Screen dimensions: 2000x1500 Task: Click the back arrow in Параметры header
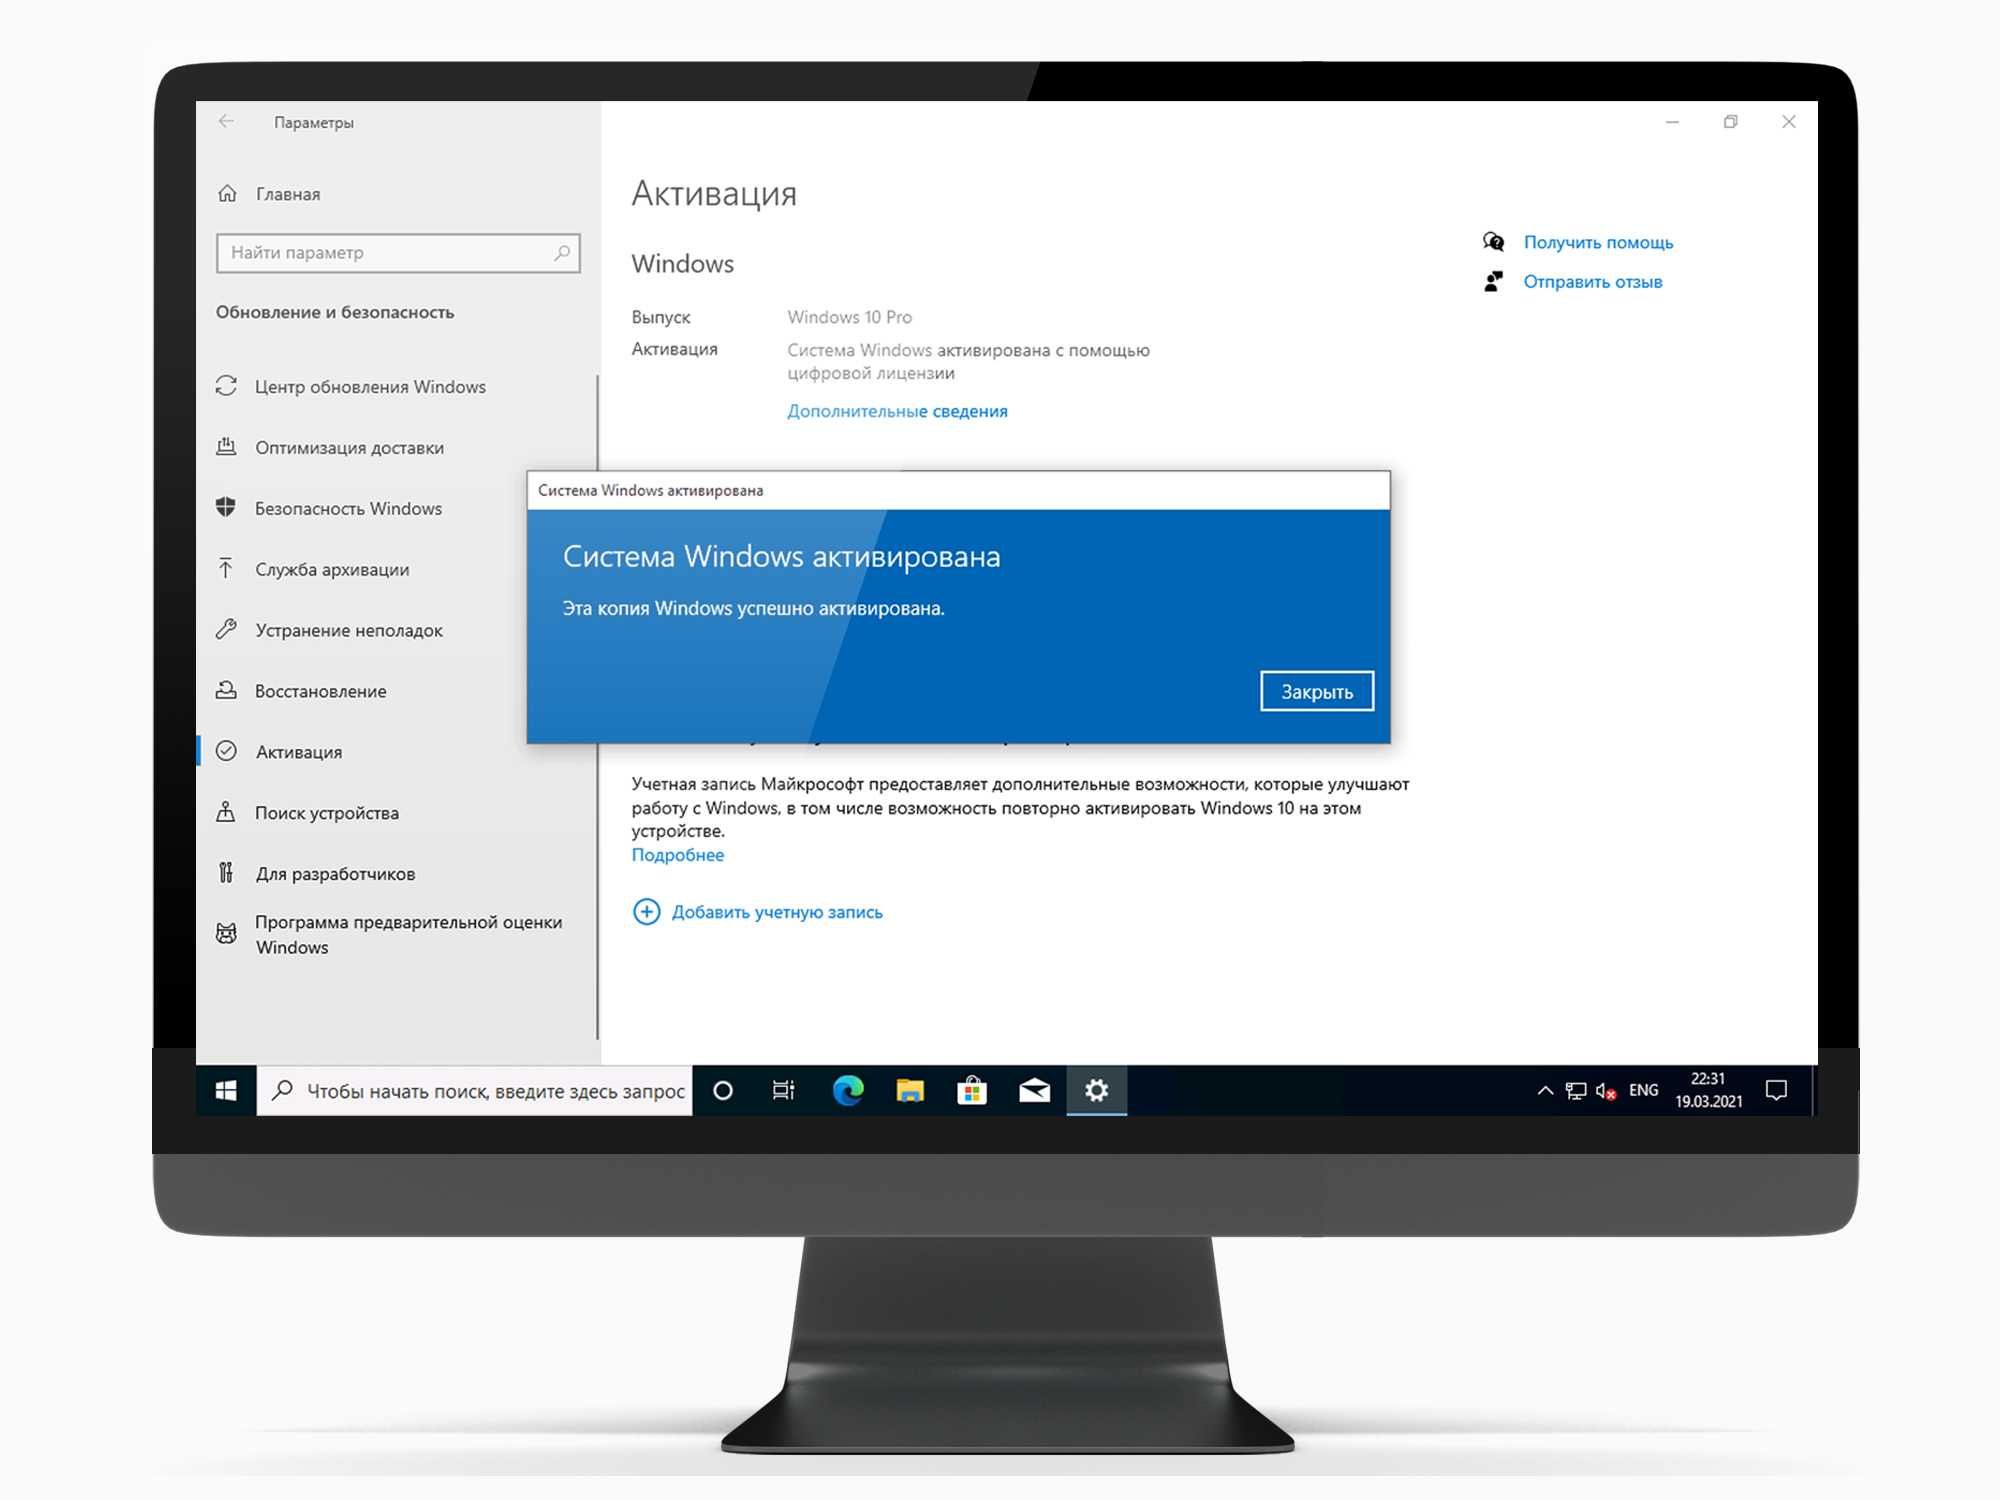(x=226, y=122)
